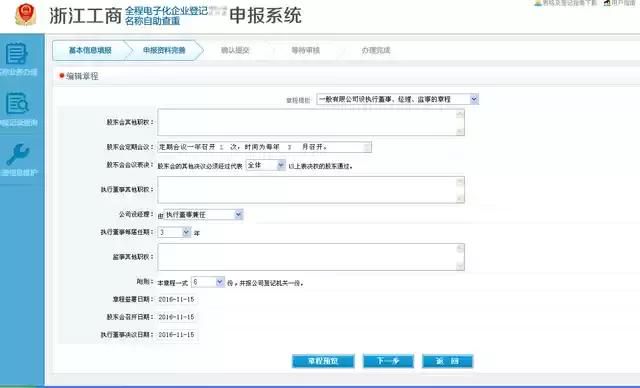Click the 返回 back button
Image resolution: width=640 pixels, height=388 pixels.
point(448,361)
